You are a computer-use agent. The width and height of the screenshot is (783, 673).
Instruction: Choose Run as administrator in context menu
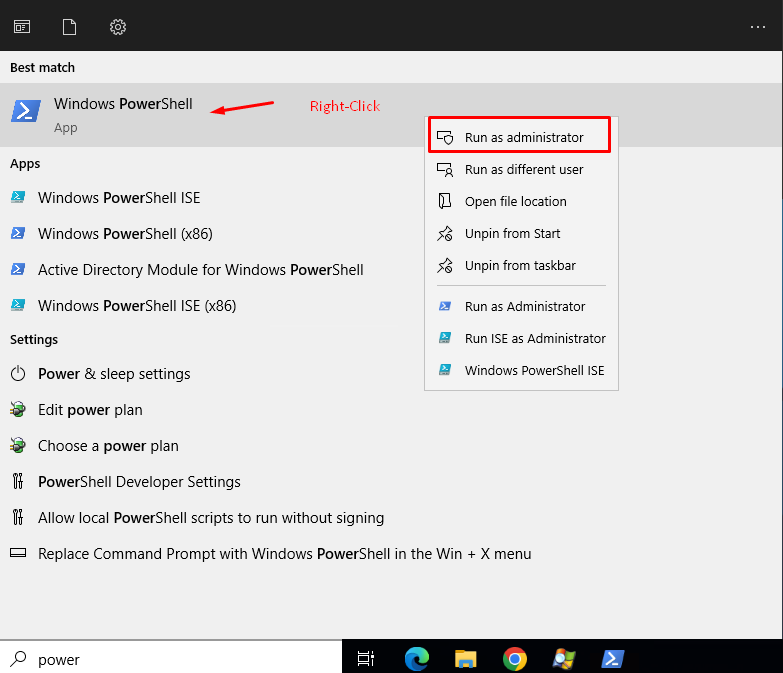click(523, 137)
